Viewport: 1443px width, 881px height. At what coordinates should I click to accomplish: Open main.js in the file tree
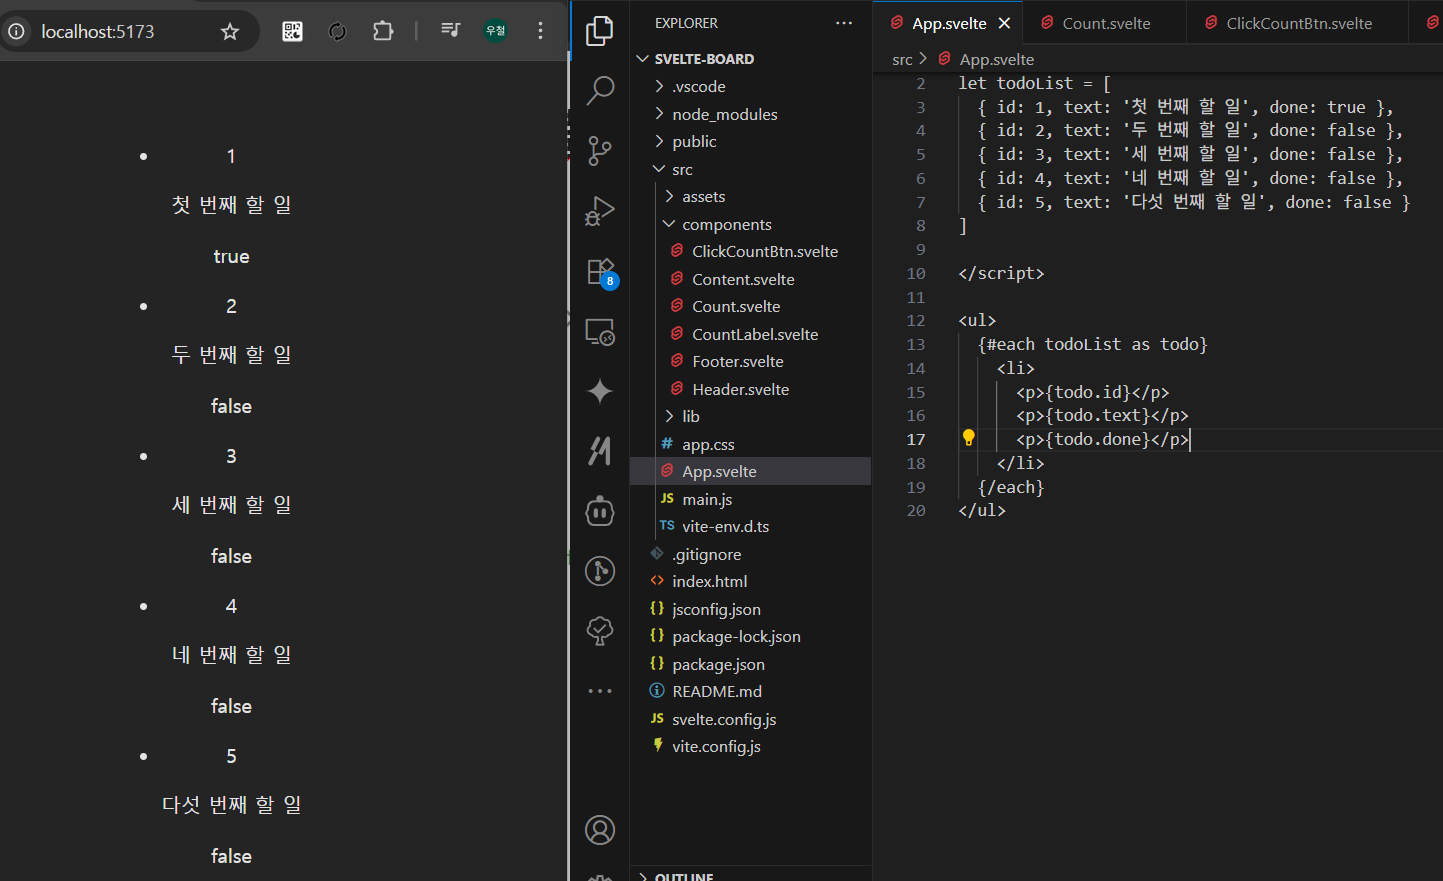tap(751, 499)
